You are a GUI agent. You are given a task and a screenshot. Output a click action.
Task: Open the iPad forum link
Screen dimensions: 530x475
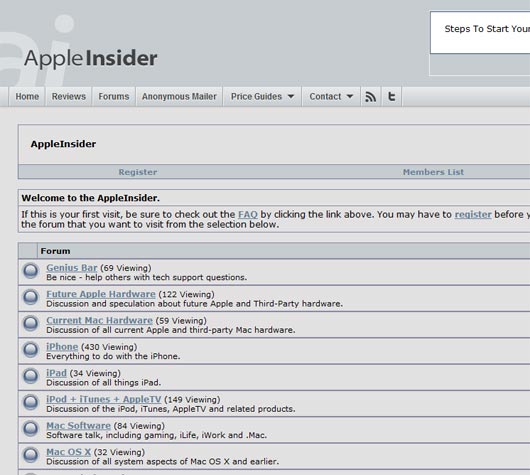56,373
